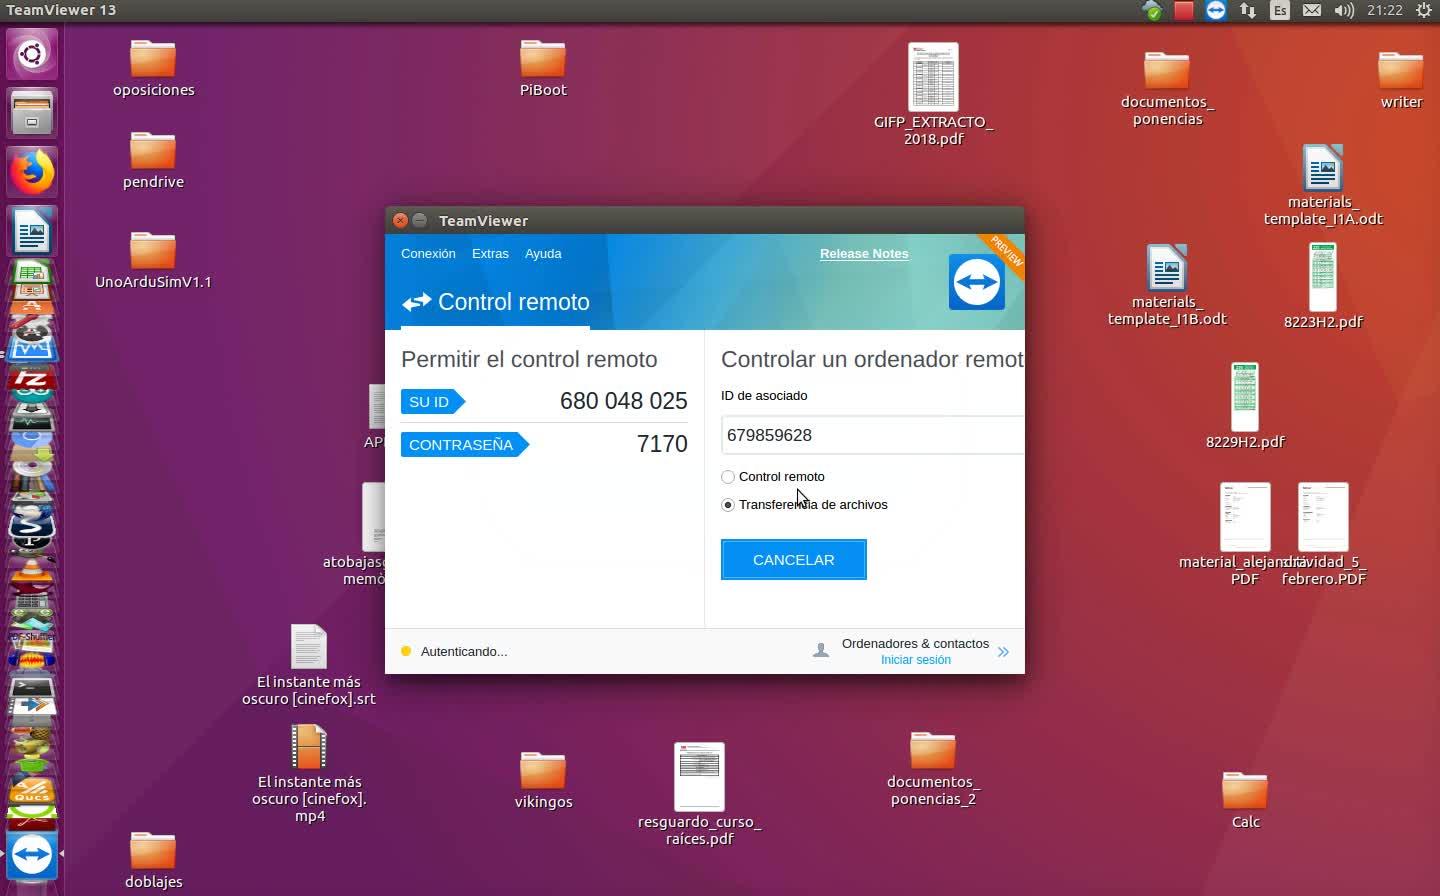Select the writer folder on the desktop

(x=1401, y=80)
